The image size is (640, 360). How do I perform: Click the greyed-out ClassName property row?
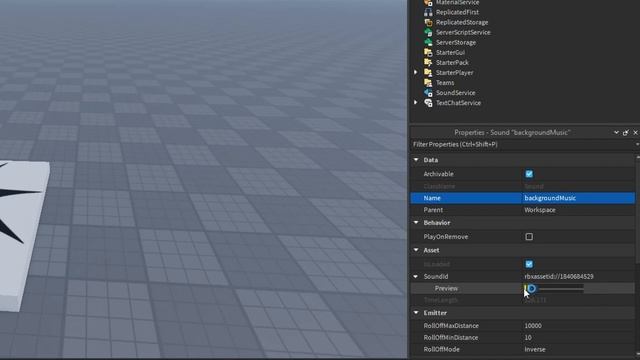(522, 186)
